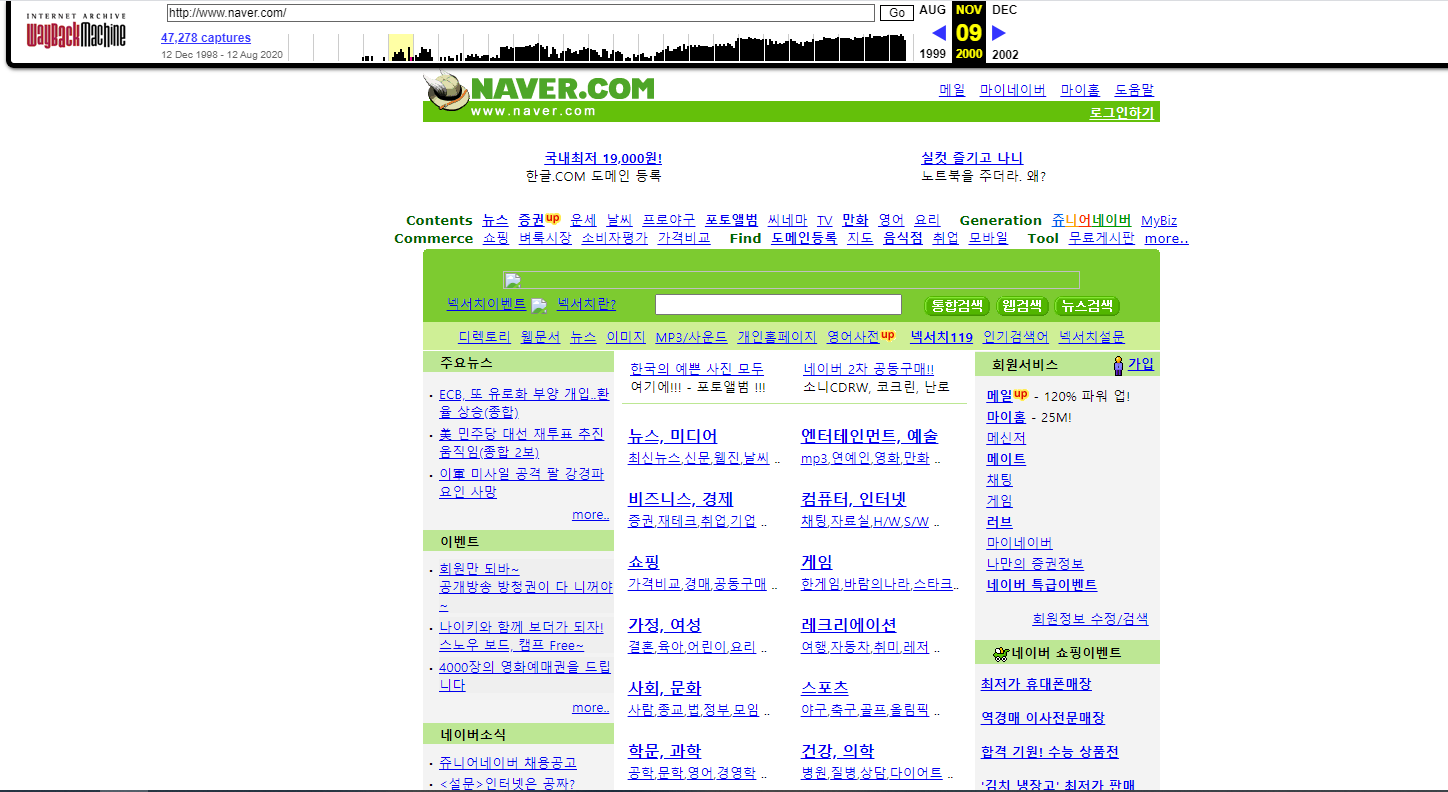Open the 도움말 help link
This screenshot has width=1448, height=792.
[x=1134, y=90]
